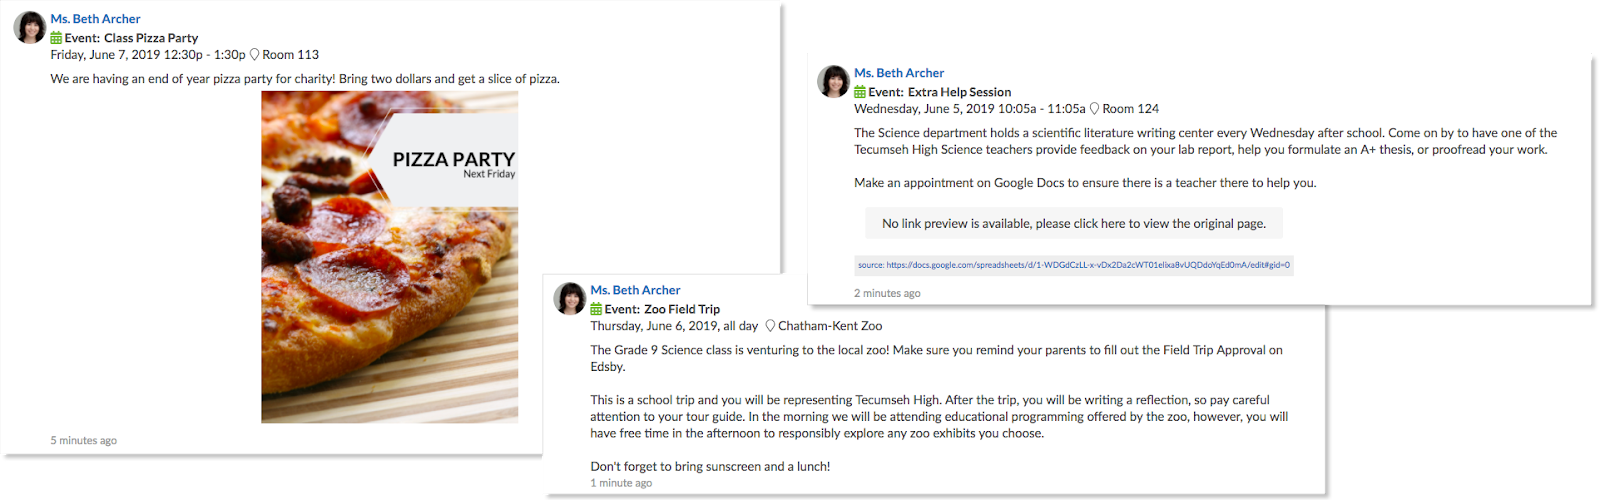Click the 'This is a school trip' paragraph

click(939, 416)
